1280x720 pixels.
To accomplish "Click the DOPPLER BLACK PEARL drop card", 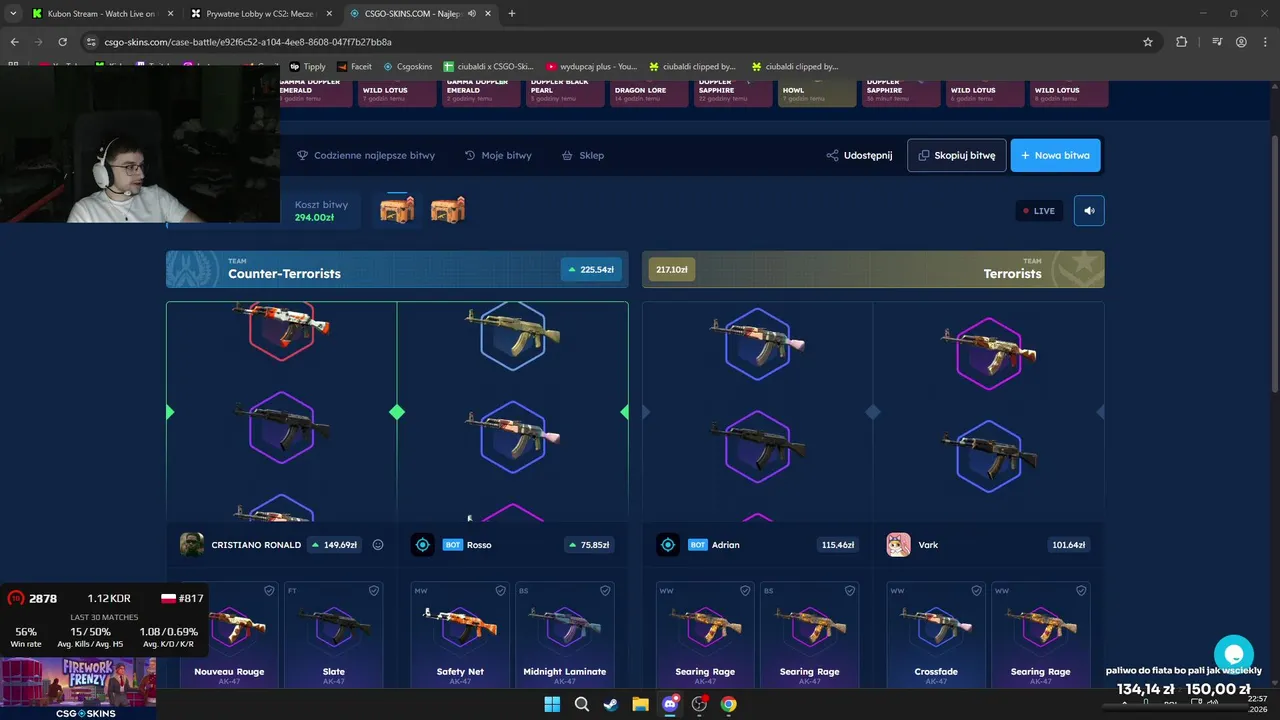I will (x=565, y=93).
